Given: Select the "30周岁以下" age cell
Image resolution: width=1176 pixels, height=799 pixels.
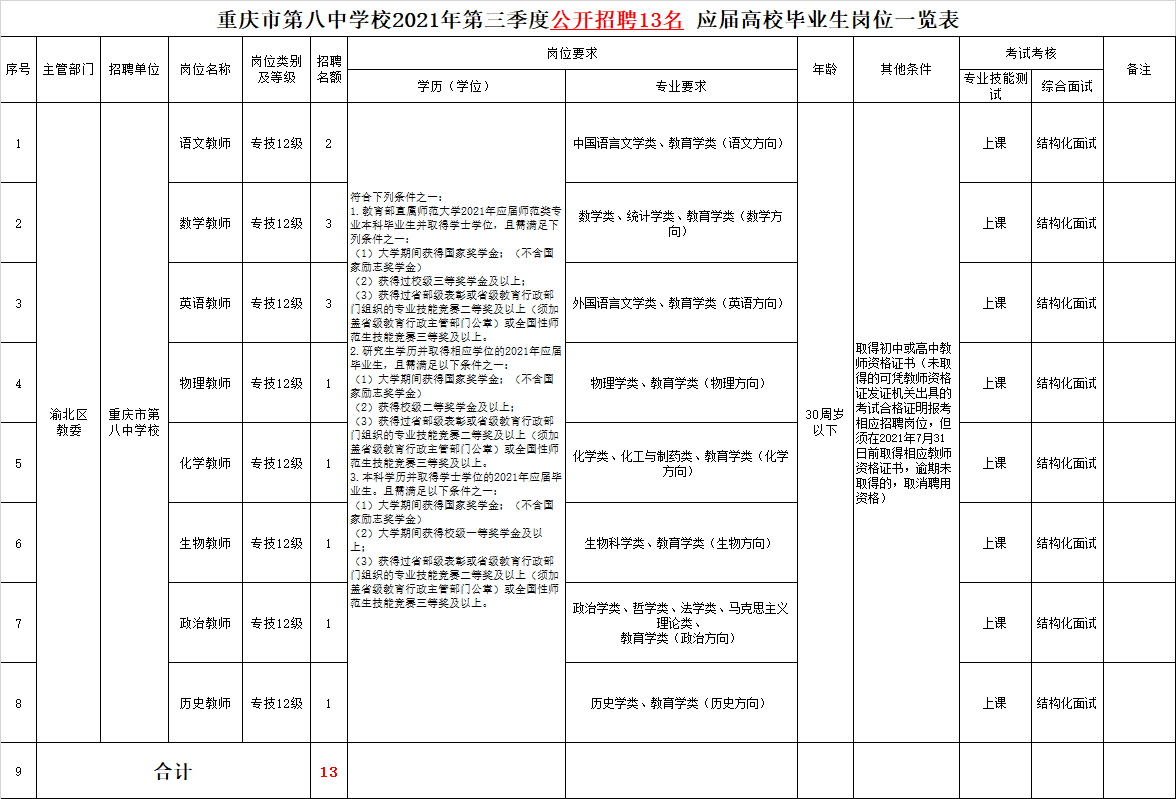Looking at the screenshot, I should coord(825,422).
